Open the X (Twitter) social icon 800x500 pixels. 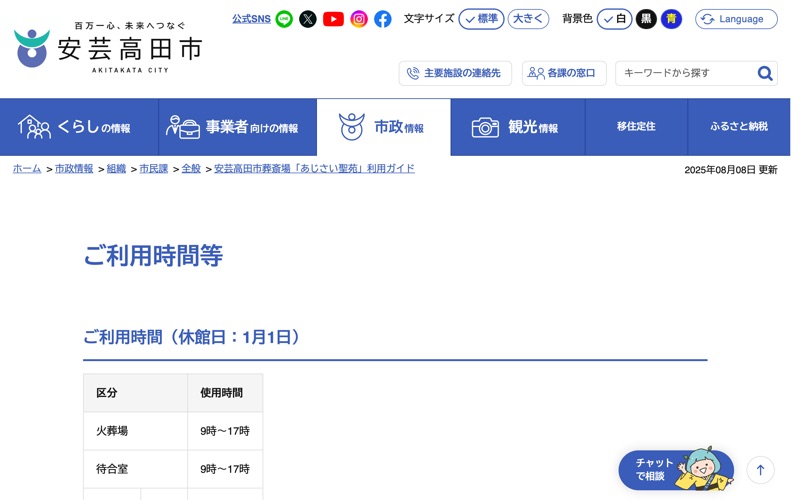pos(308,19)
